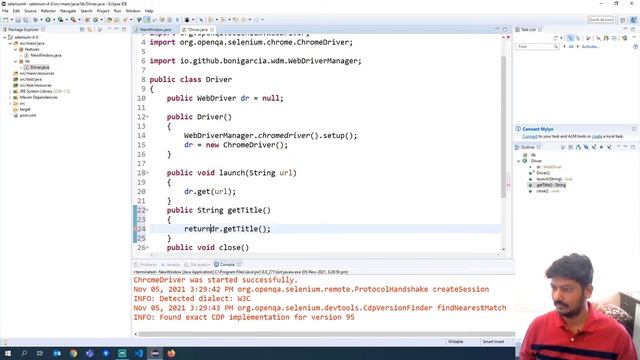Click the Connect link in Mylyn notice

coord(530,136)
